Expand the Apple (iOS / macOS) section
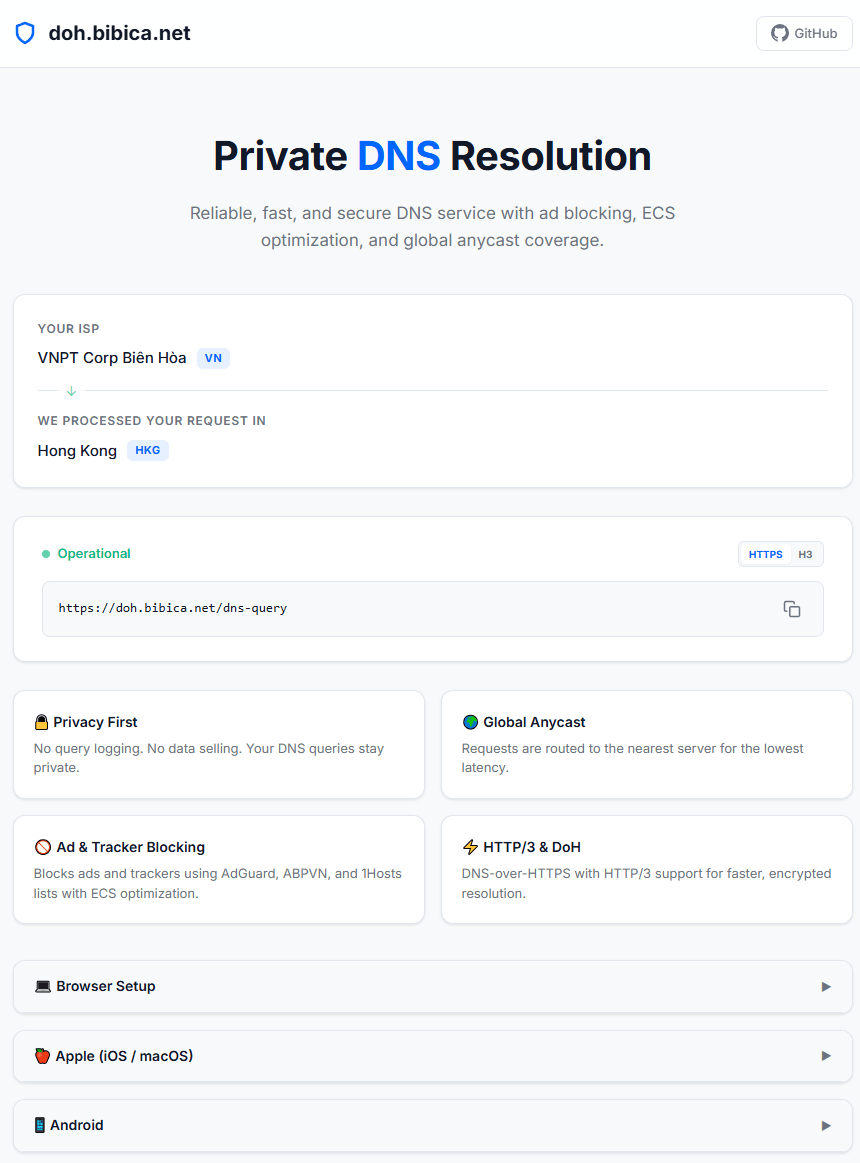Image resolution: width=860 pixels, height=1163 pixels. (433, 1055)
